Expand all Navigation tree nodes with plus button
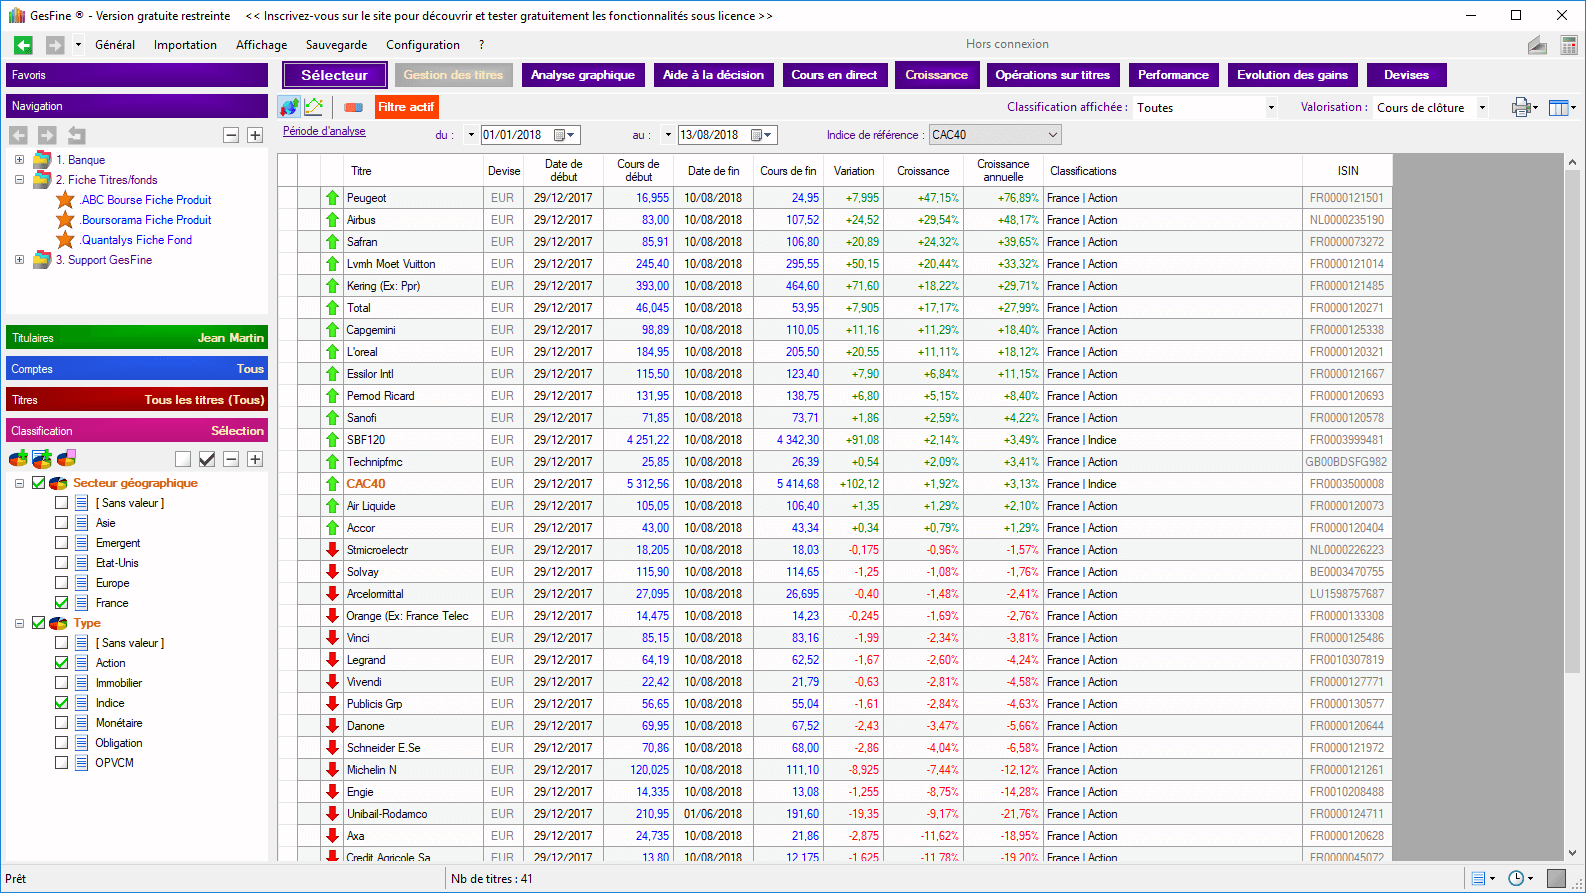This screenshot has width=1586, height=893. pyautogui.click(x=255, y=135)
